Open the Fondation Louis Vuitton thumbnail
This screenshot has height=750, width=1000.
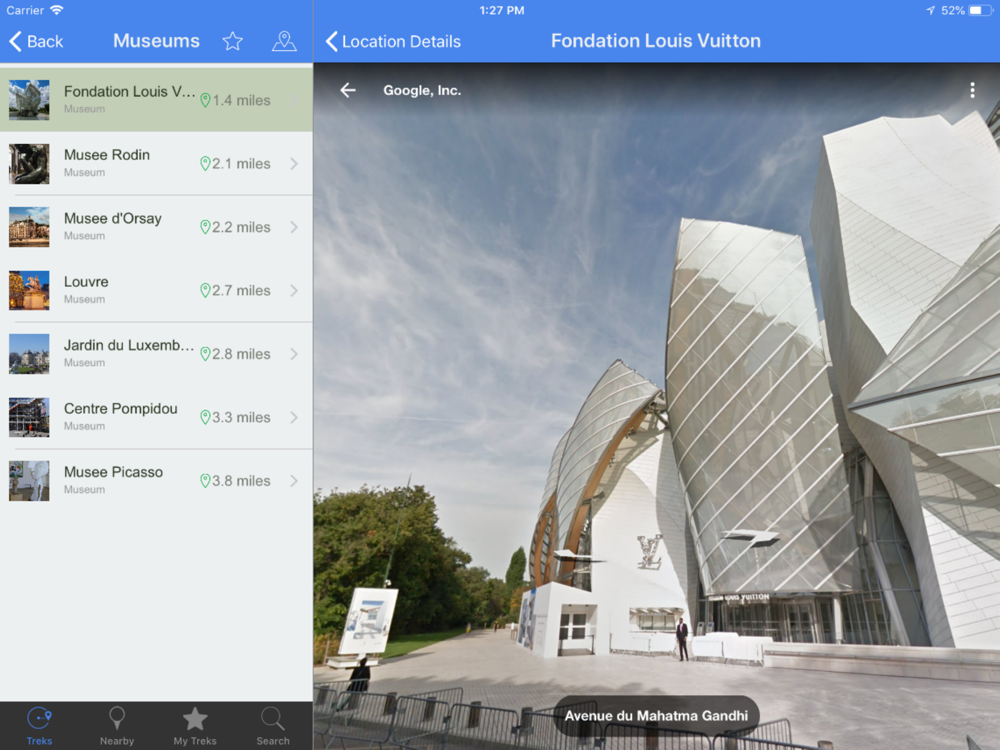click(x=29, y=100)
